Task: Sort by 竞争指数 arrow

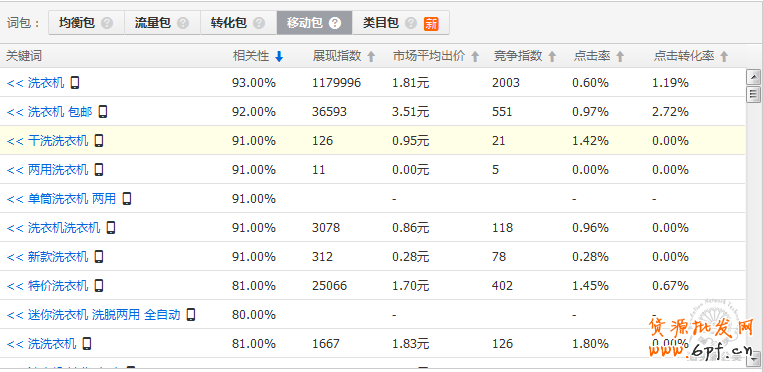Action: (552, 56)
